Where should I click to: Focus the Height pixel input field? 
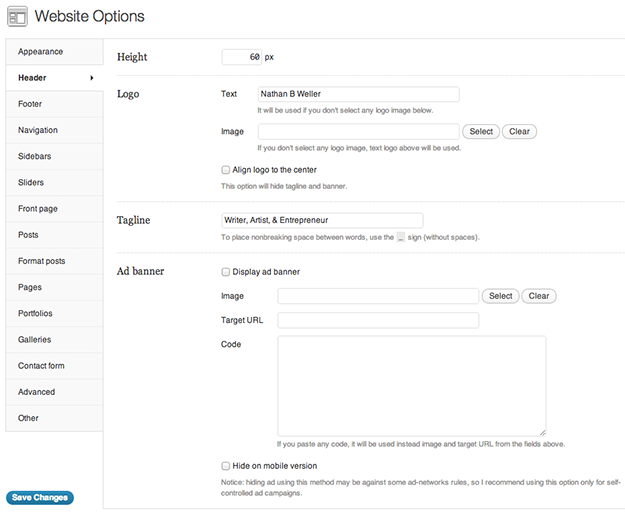[x=242, y=57]
